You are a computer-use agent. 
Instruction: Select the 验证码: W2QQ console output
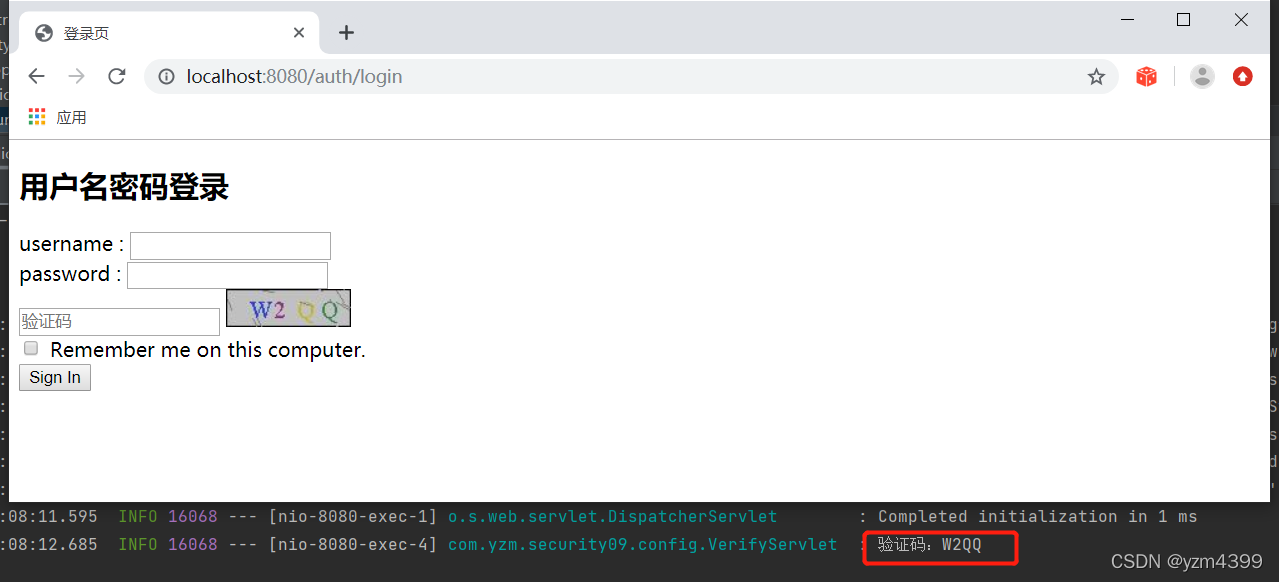[930, 545]
